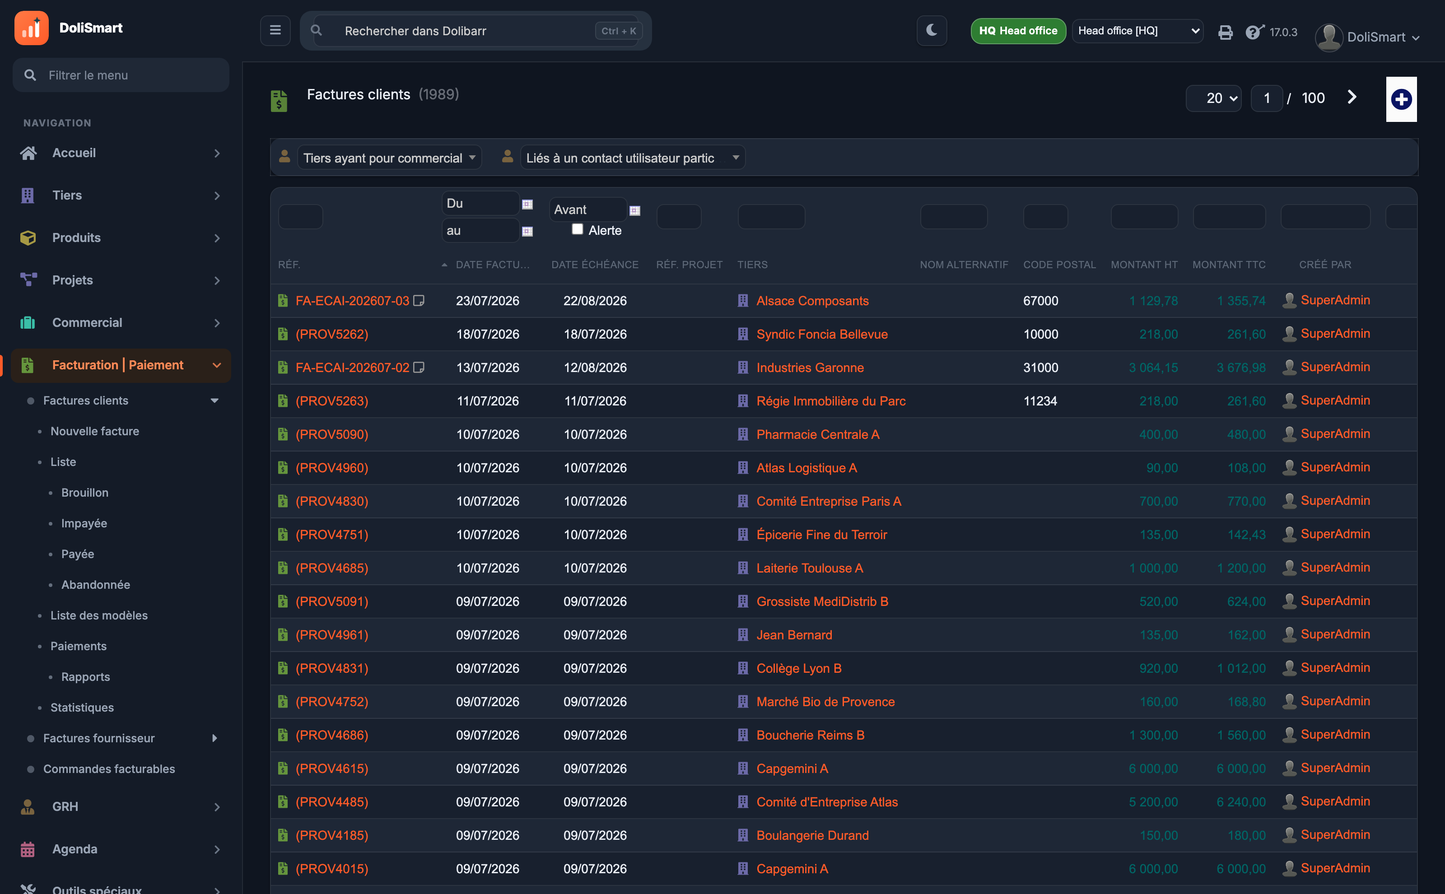Click the Commercial briefcase sidebar icon

click(x=28, y=323)
